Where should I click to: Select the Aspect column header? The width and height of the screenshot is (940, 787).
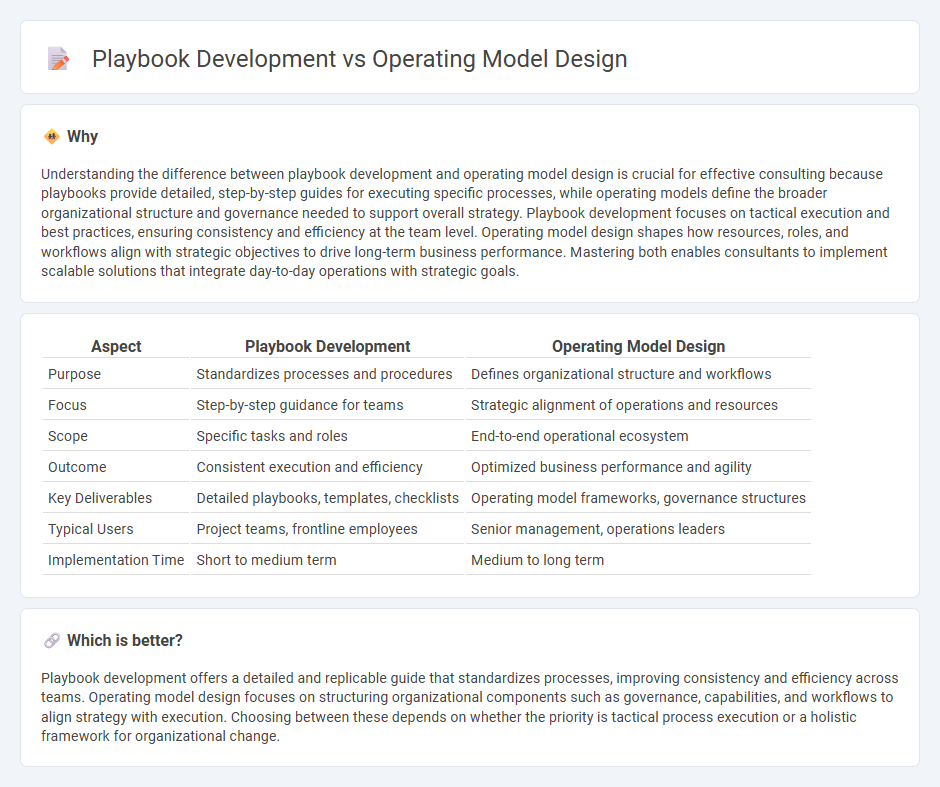coord(116,346)
